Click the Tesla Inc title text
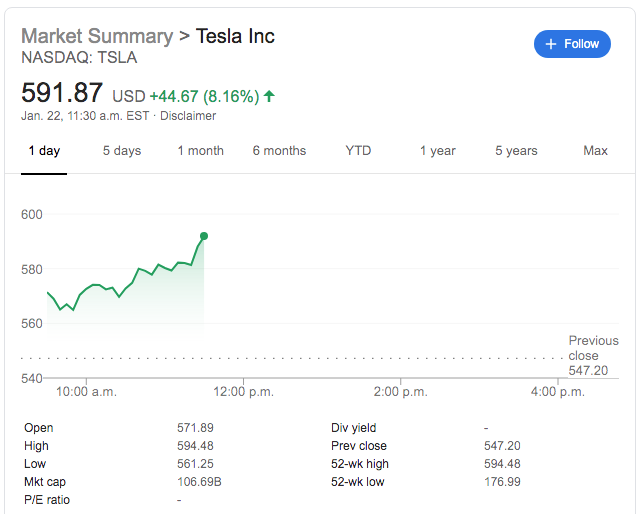Screen dimensions: 641x514 235,36
